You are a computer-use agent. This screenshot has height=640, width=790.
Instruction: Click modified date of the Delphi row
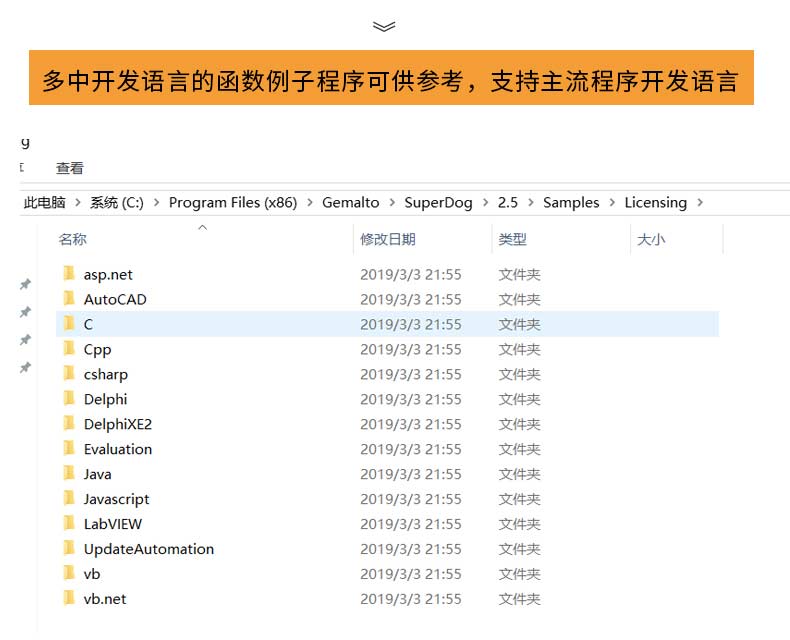411,399
